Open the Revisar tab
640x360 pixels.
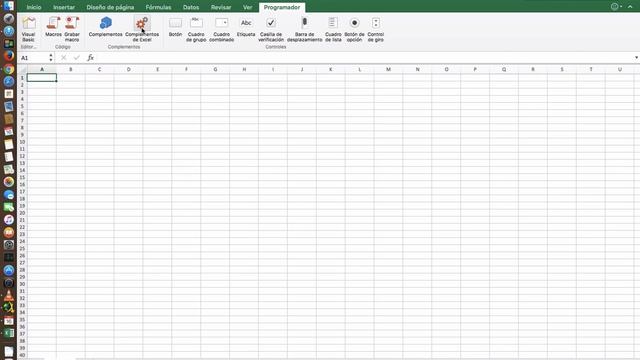(221, 7)
